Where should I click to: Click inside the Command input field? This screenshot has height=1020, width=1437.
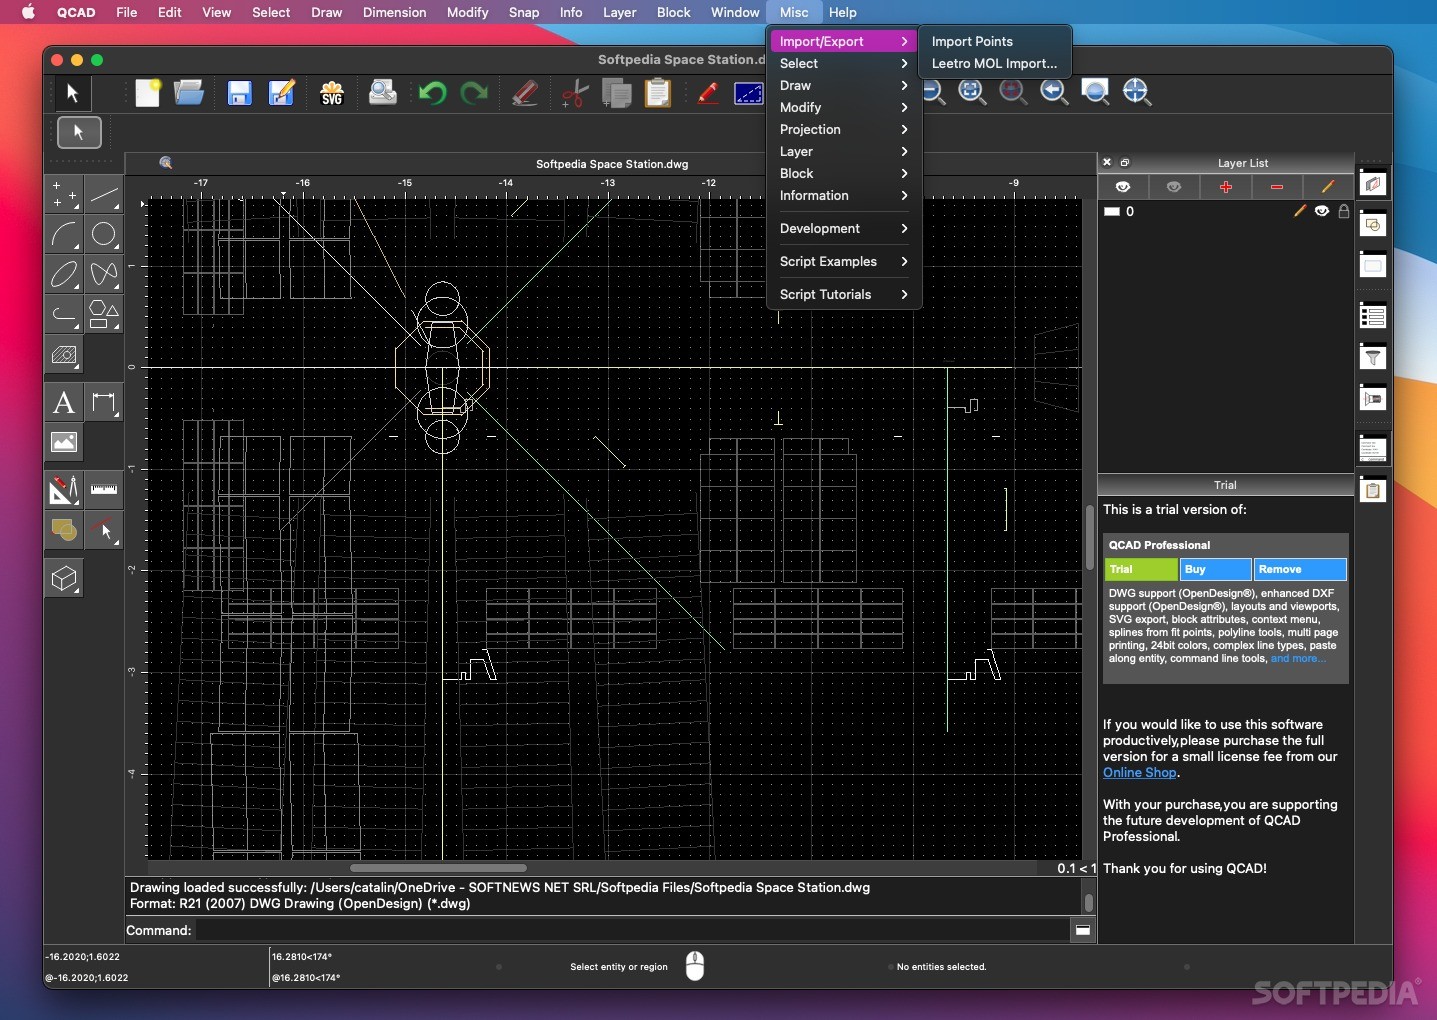(632, 930)
